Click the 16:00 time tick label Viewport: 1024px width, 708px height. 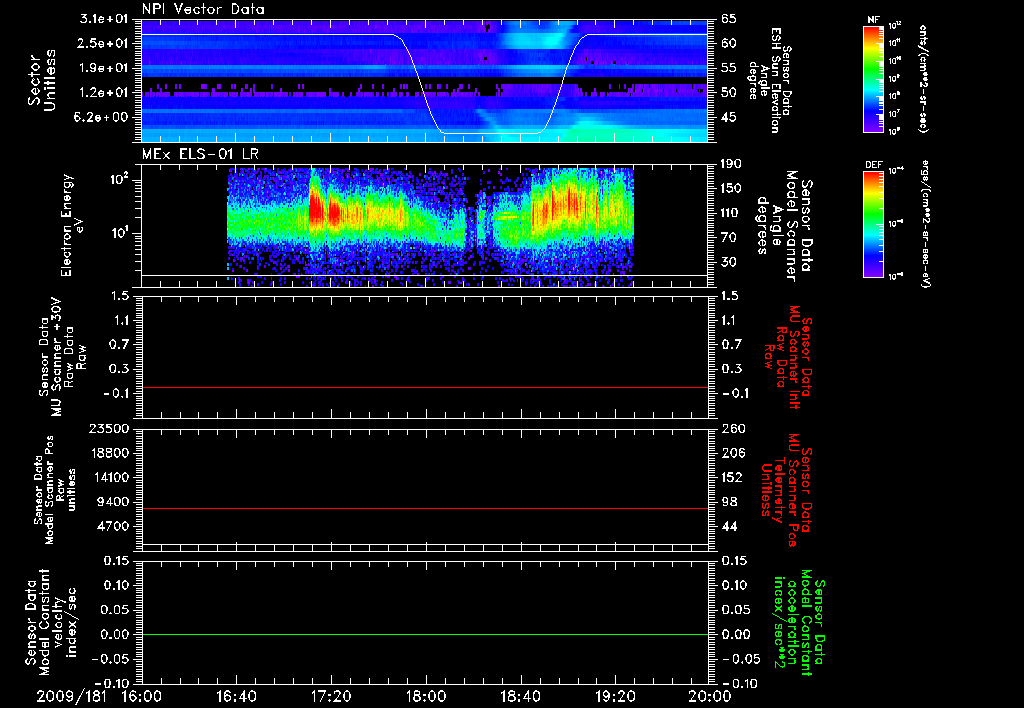pyautogui.click(x=141, y=696)
